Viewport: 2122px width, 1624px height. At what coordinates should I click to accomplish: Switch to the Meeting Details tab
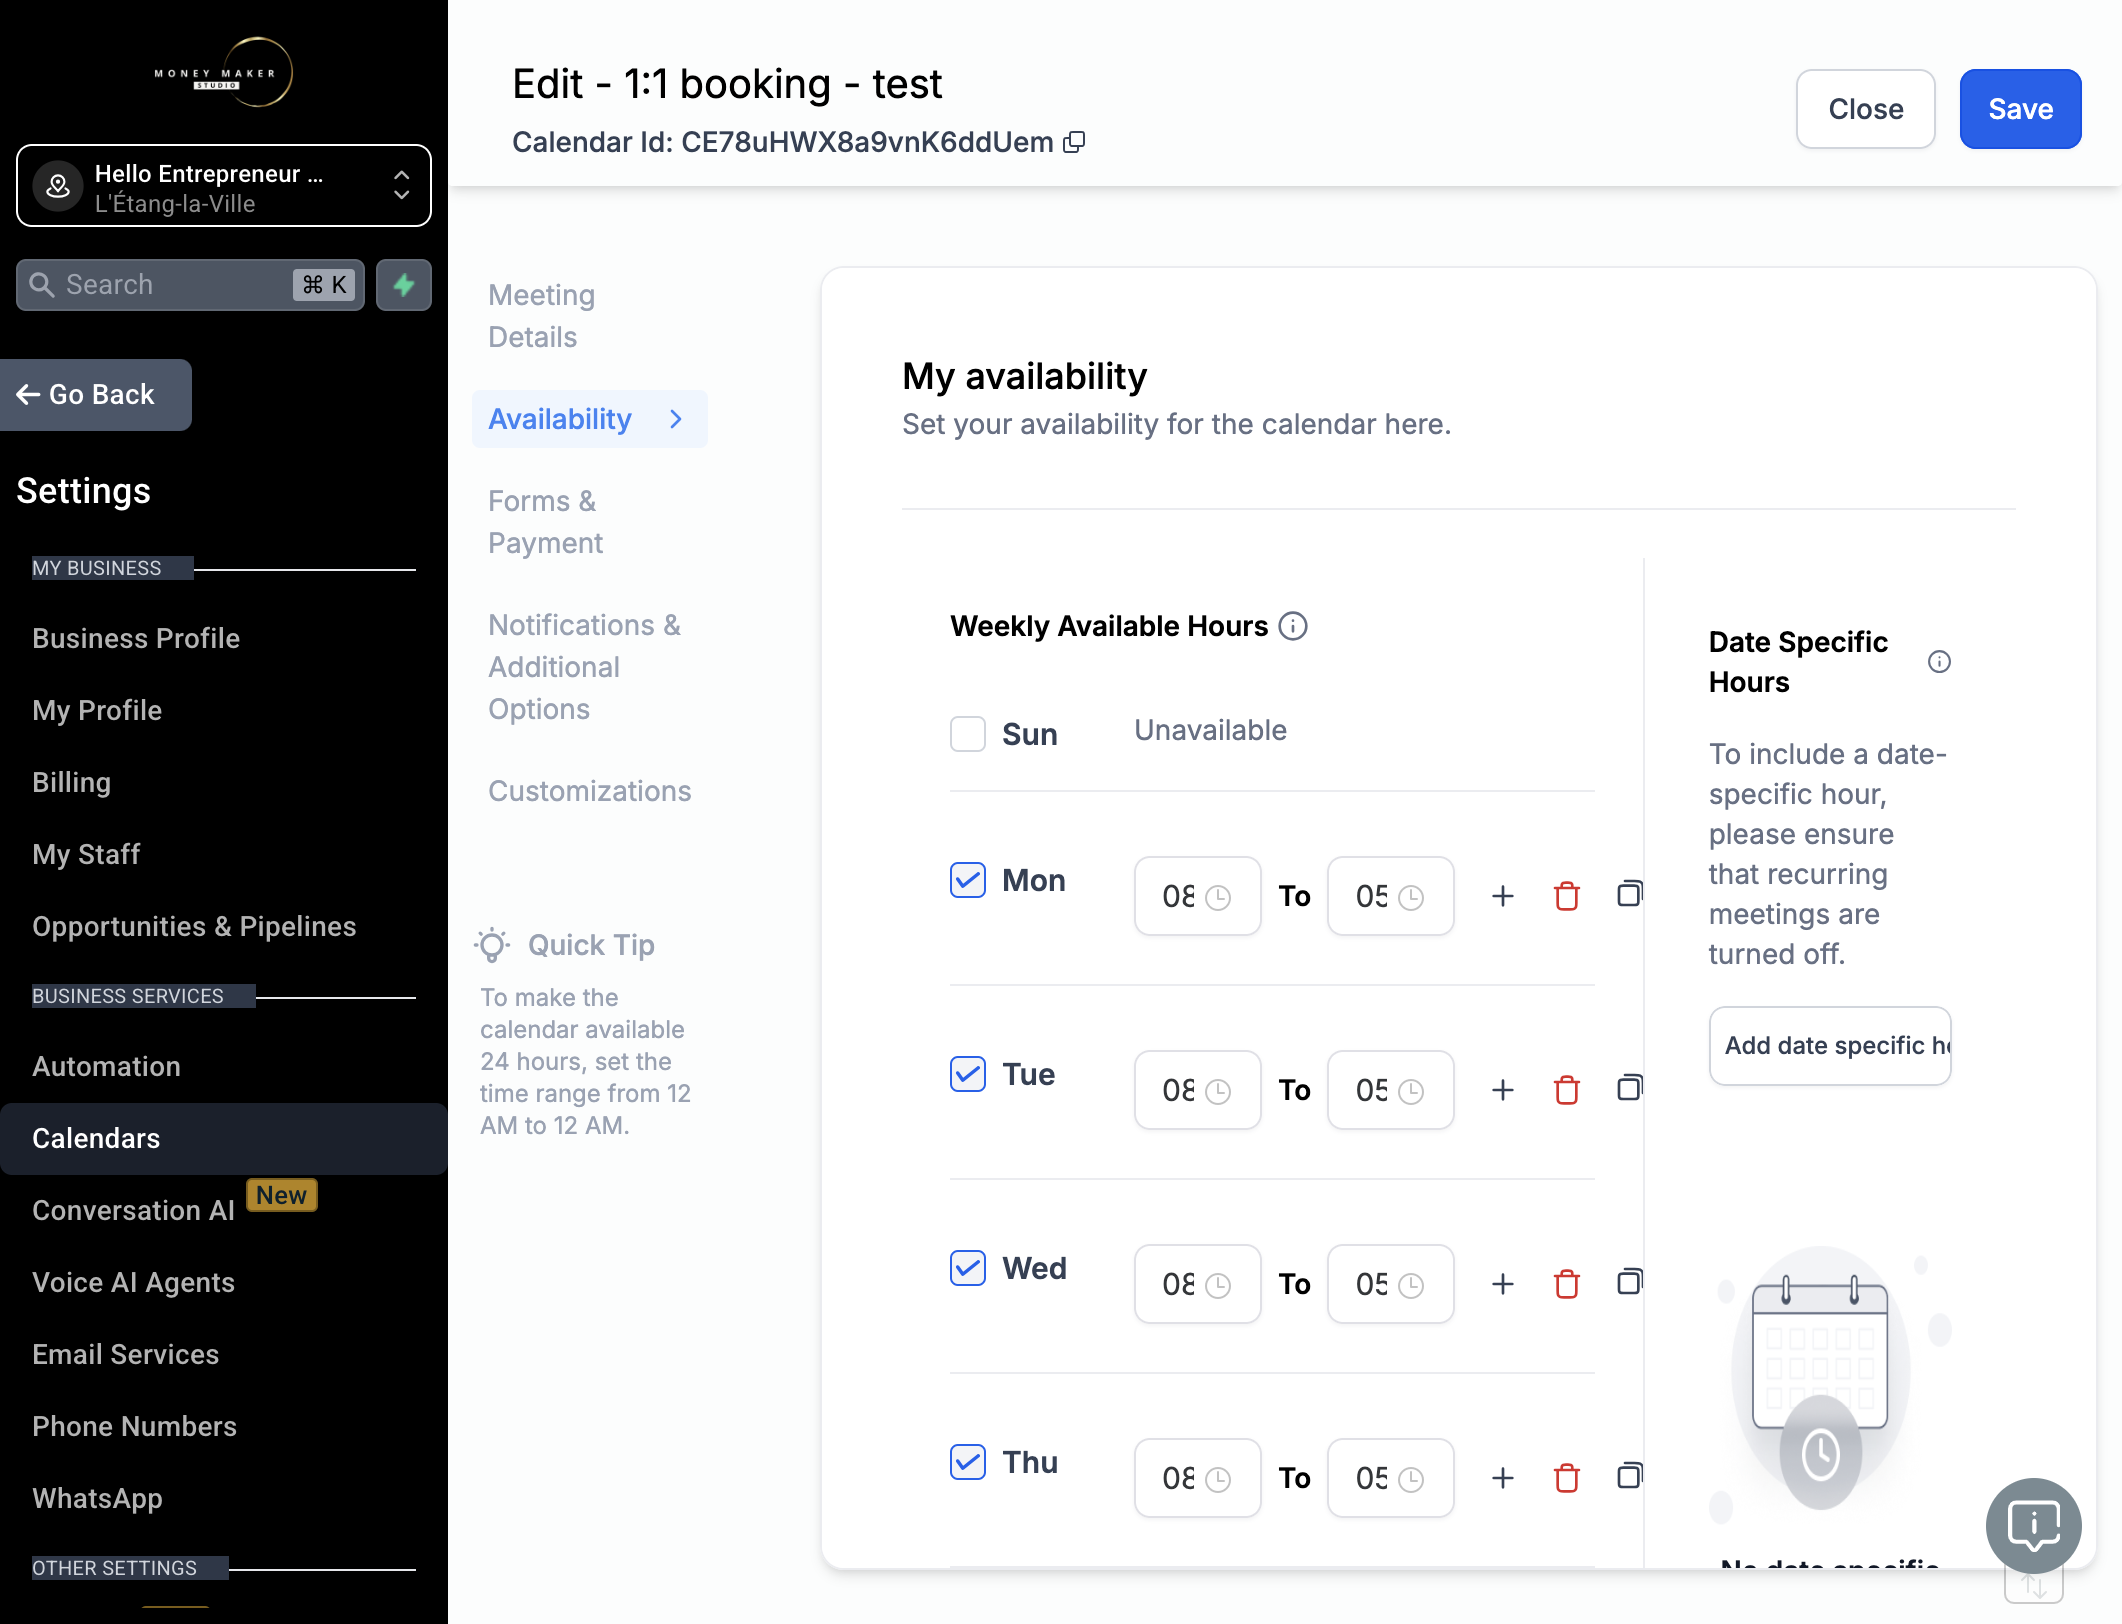pos(542,316)
